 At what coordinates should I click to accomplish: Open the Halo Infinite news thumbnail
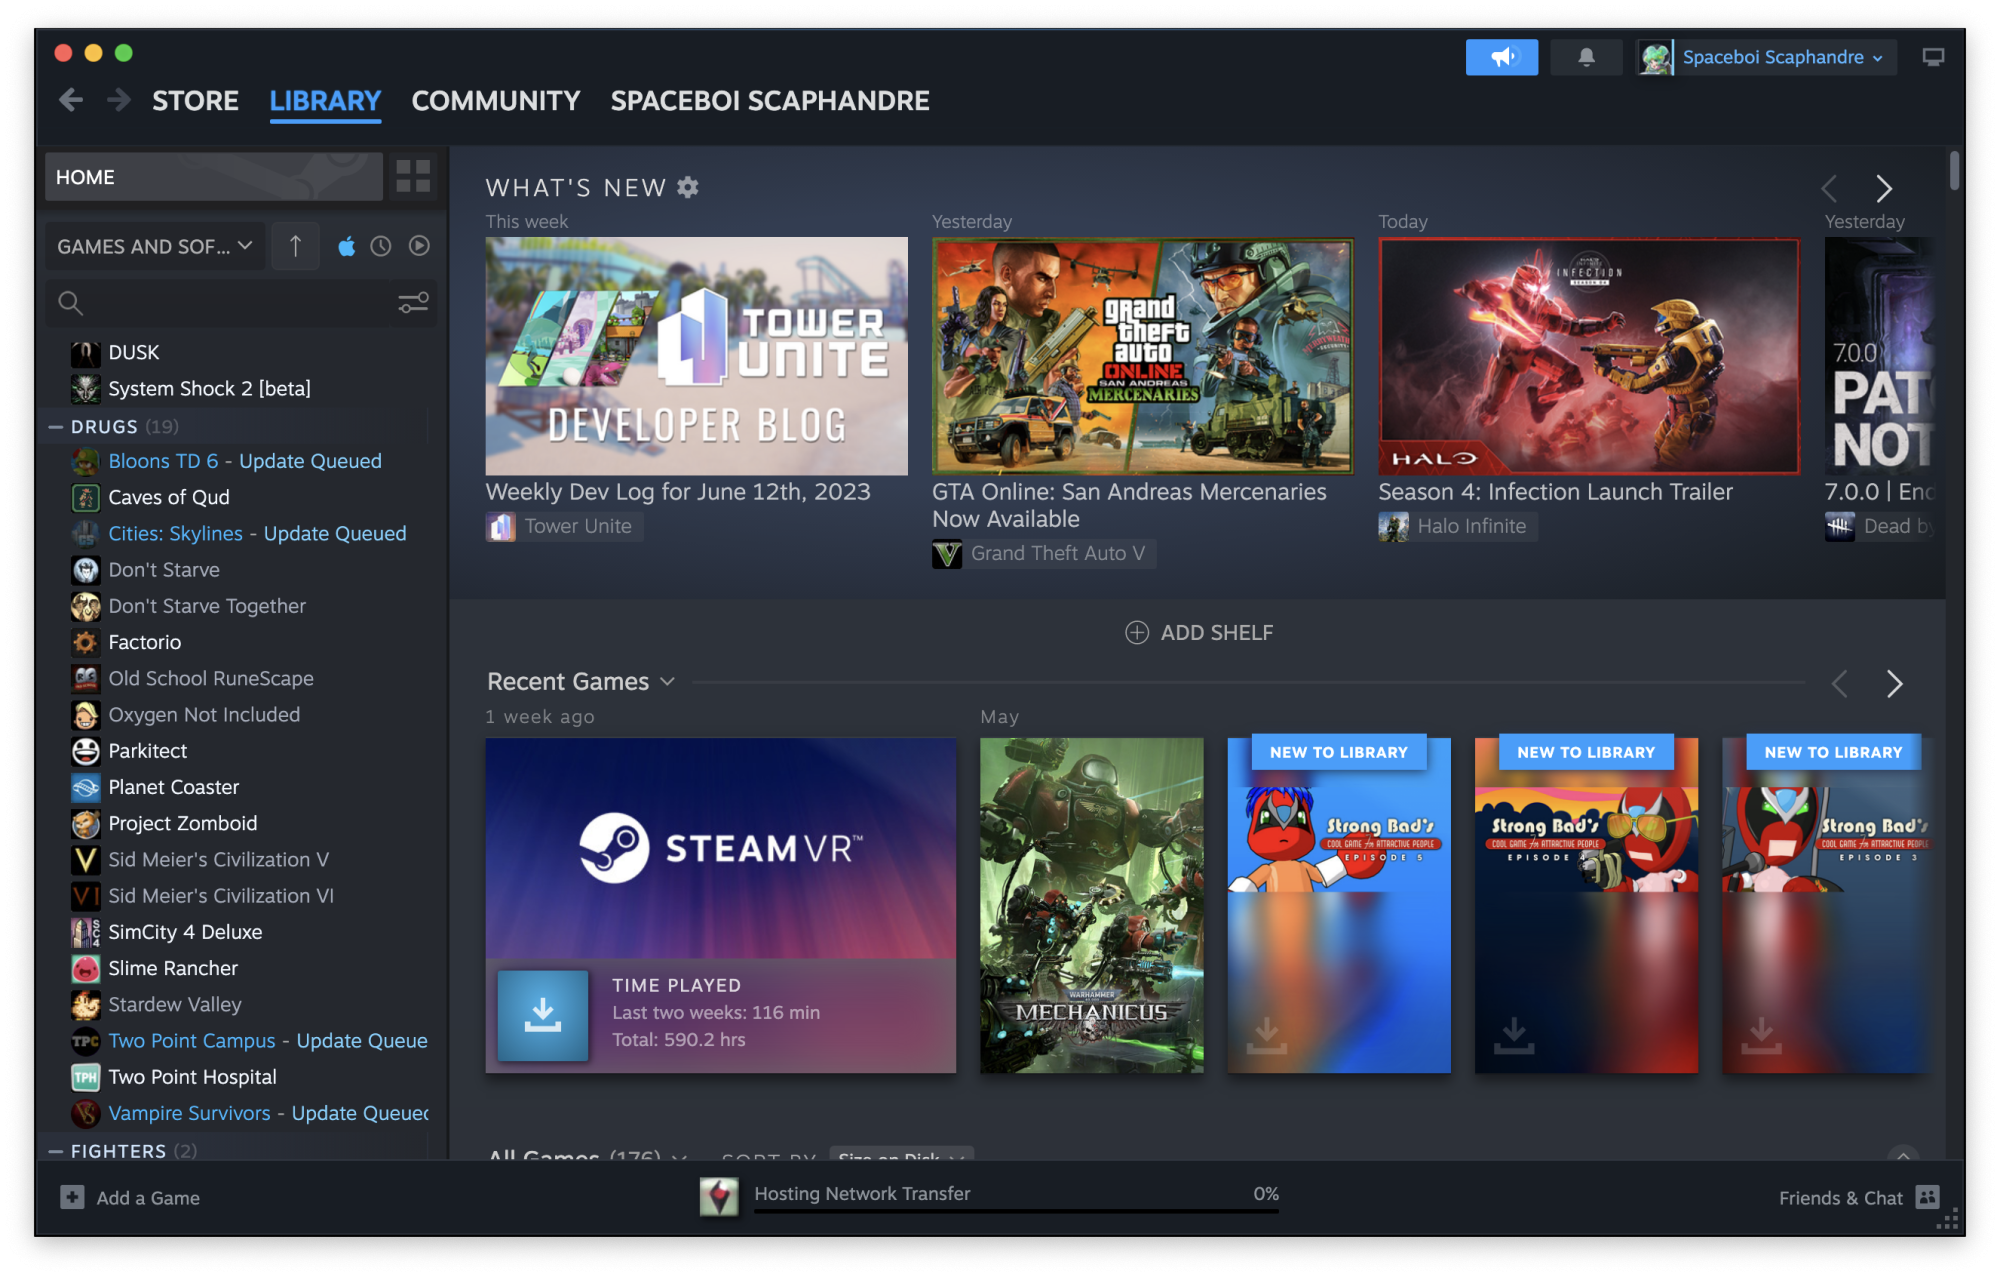pyautogui.click(x=1588, y=356)
